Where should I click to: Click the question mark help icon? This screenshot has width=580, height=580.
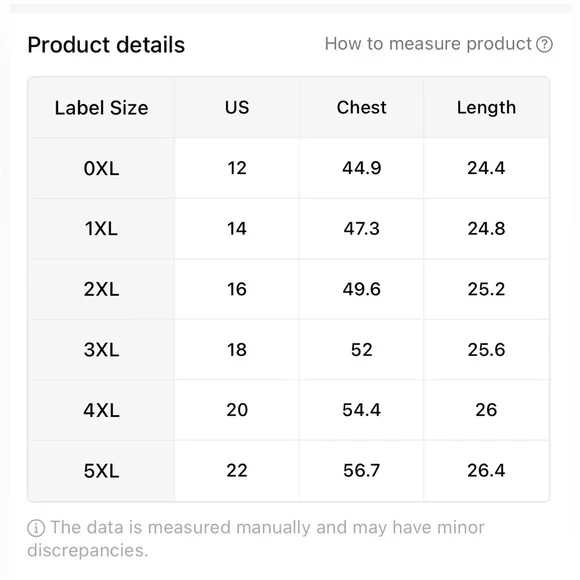[x=544, y=44]
